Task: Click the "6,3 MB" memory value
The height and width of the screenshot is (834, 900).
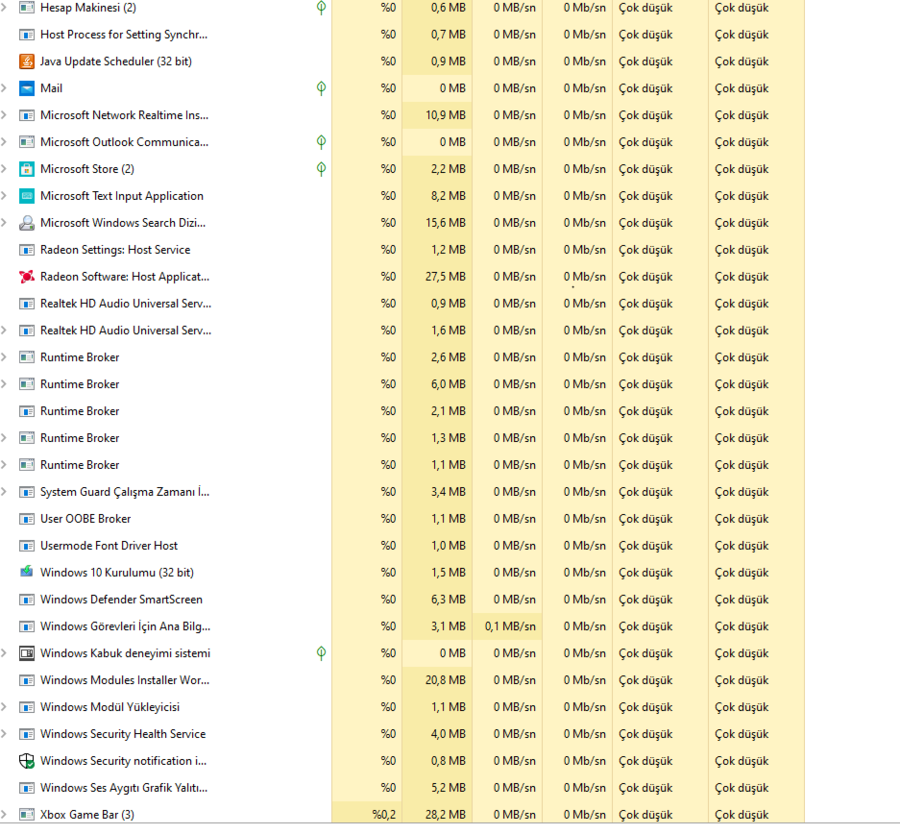Action: click(x=448, y=599)
